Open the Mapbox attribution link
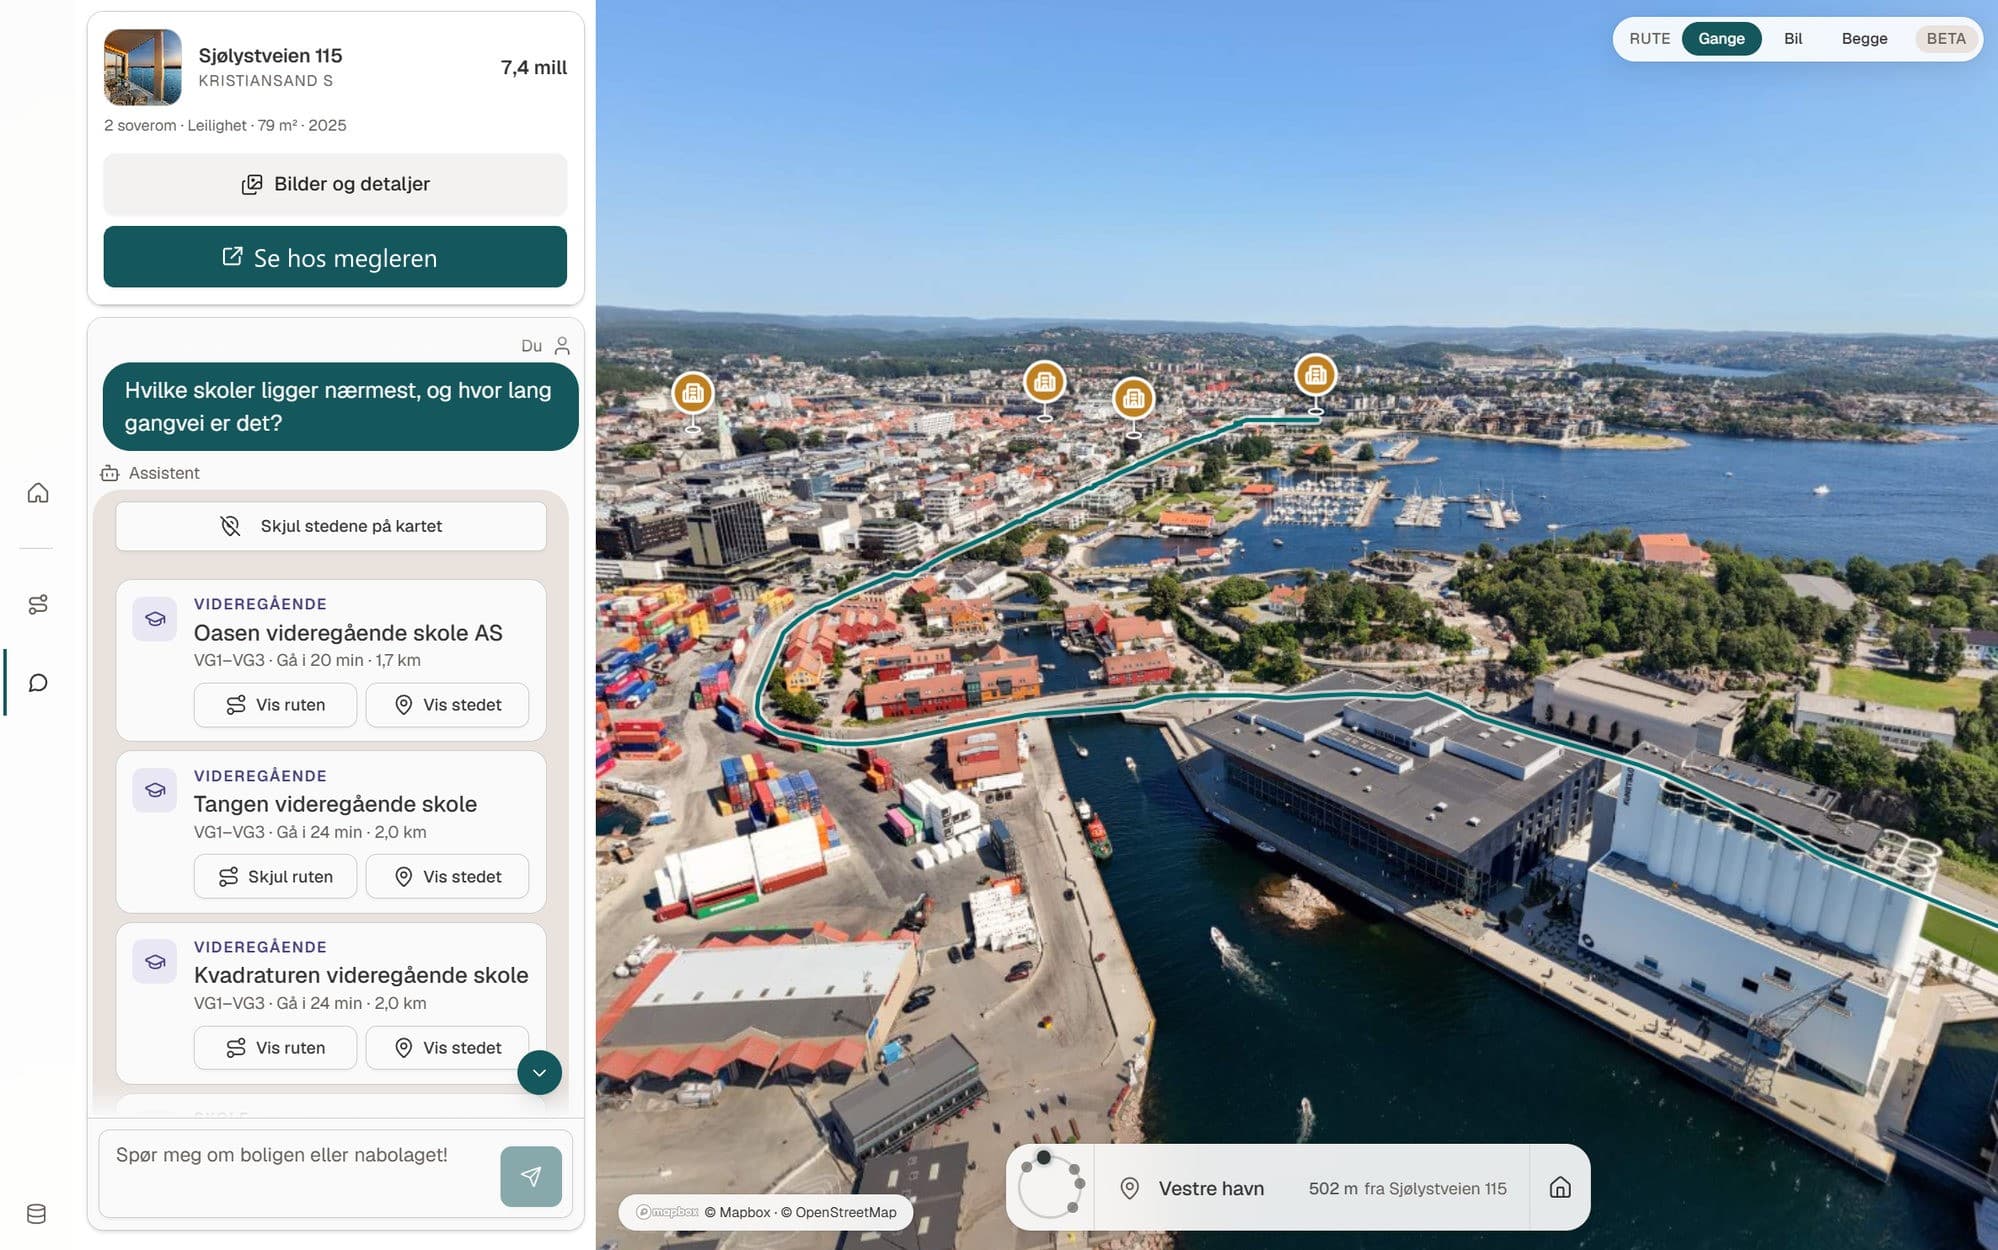The height and width of the screenshot is (1250, 1998). tap(737, 1212)
